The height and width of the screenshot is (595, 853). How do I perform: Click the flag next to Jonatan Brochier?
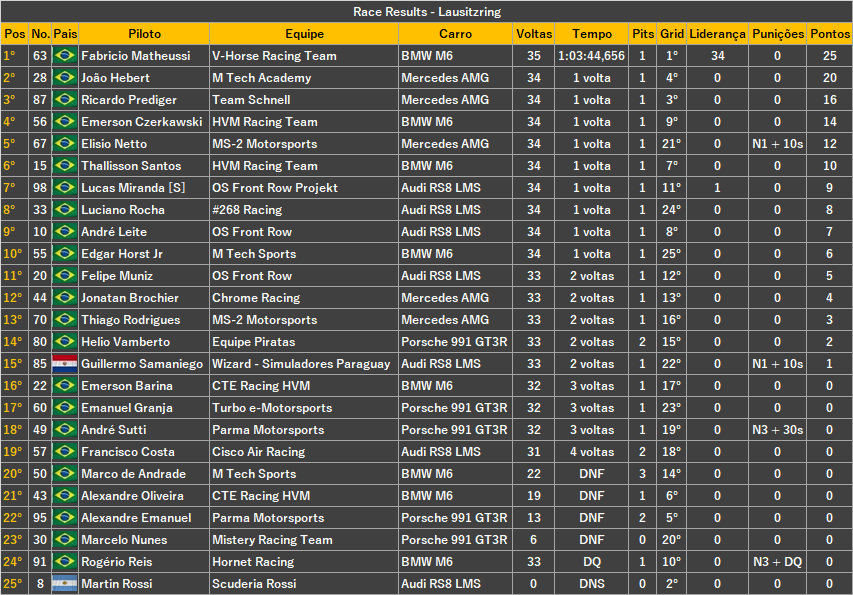tap(65, 298)
